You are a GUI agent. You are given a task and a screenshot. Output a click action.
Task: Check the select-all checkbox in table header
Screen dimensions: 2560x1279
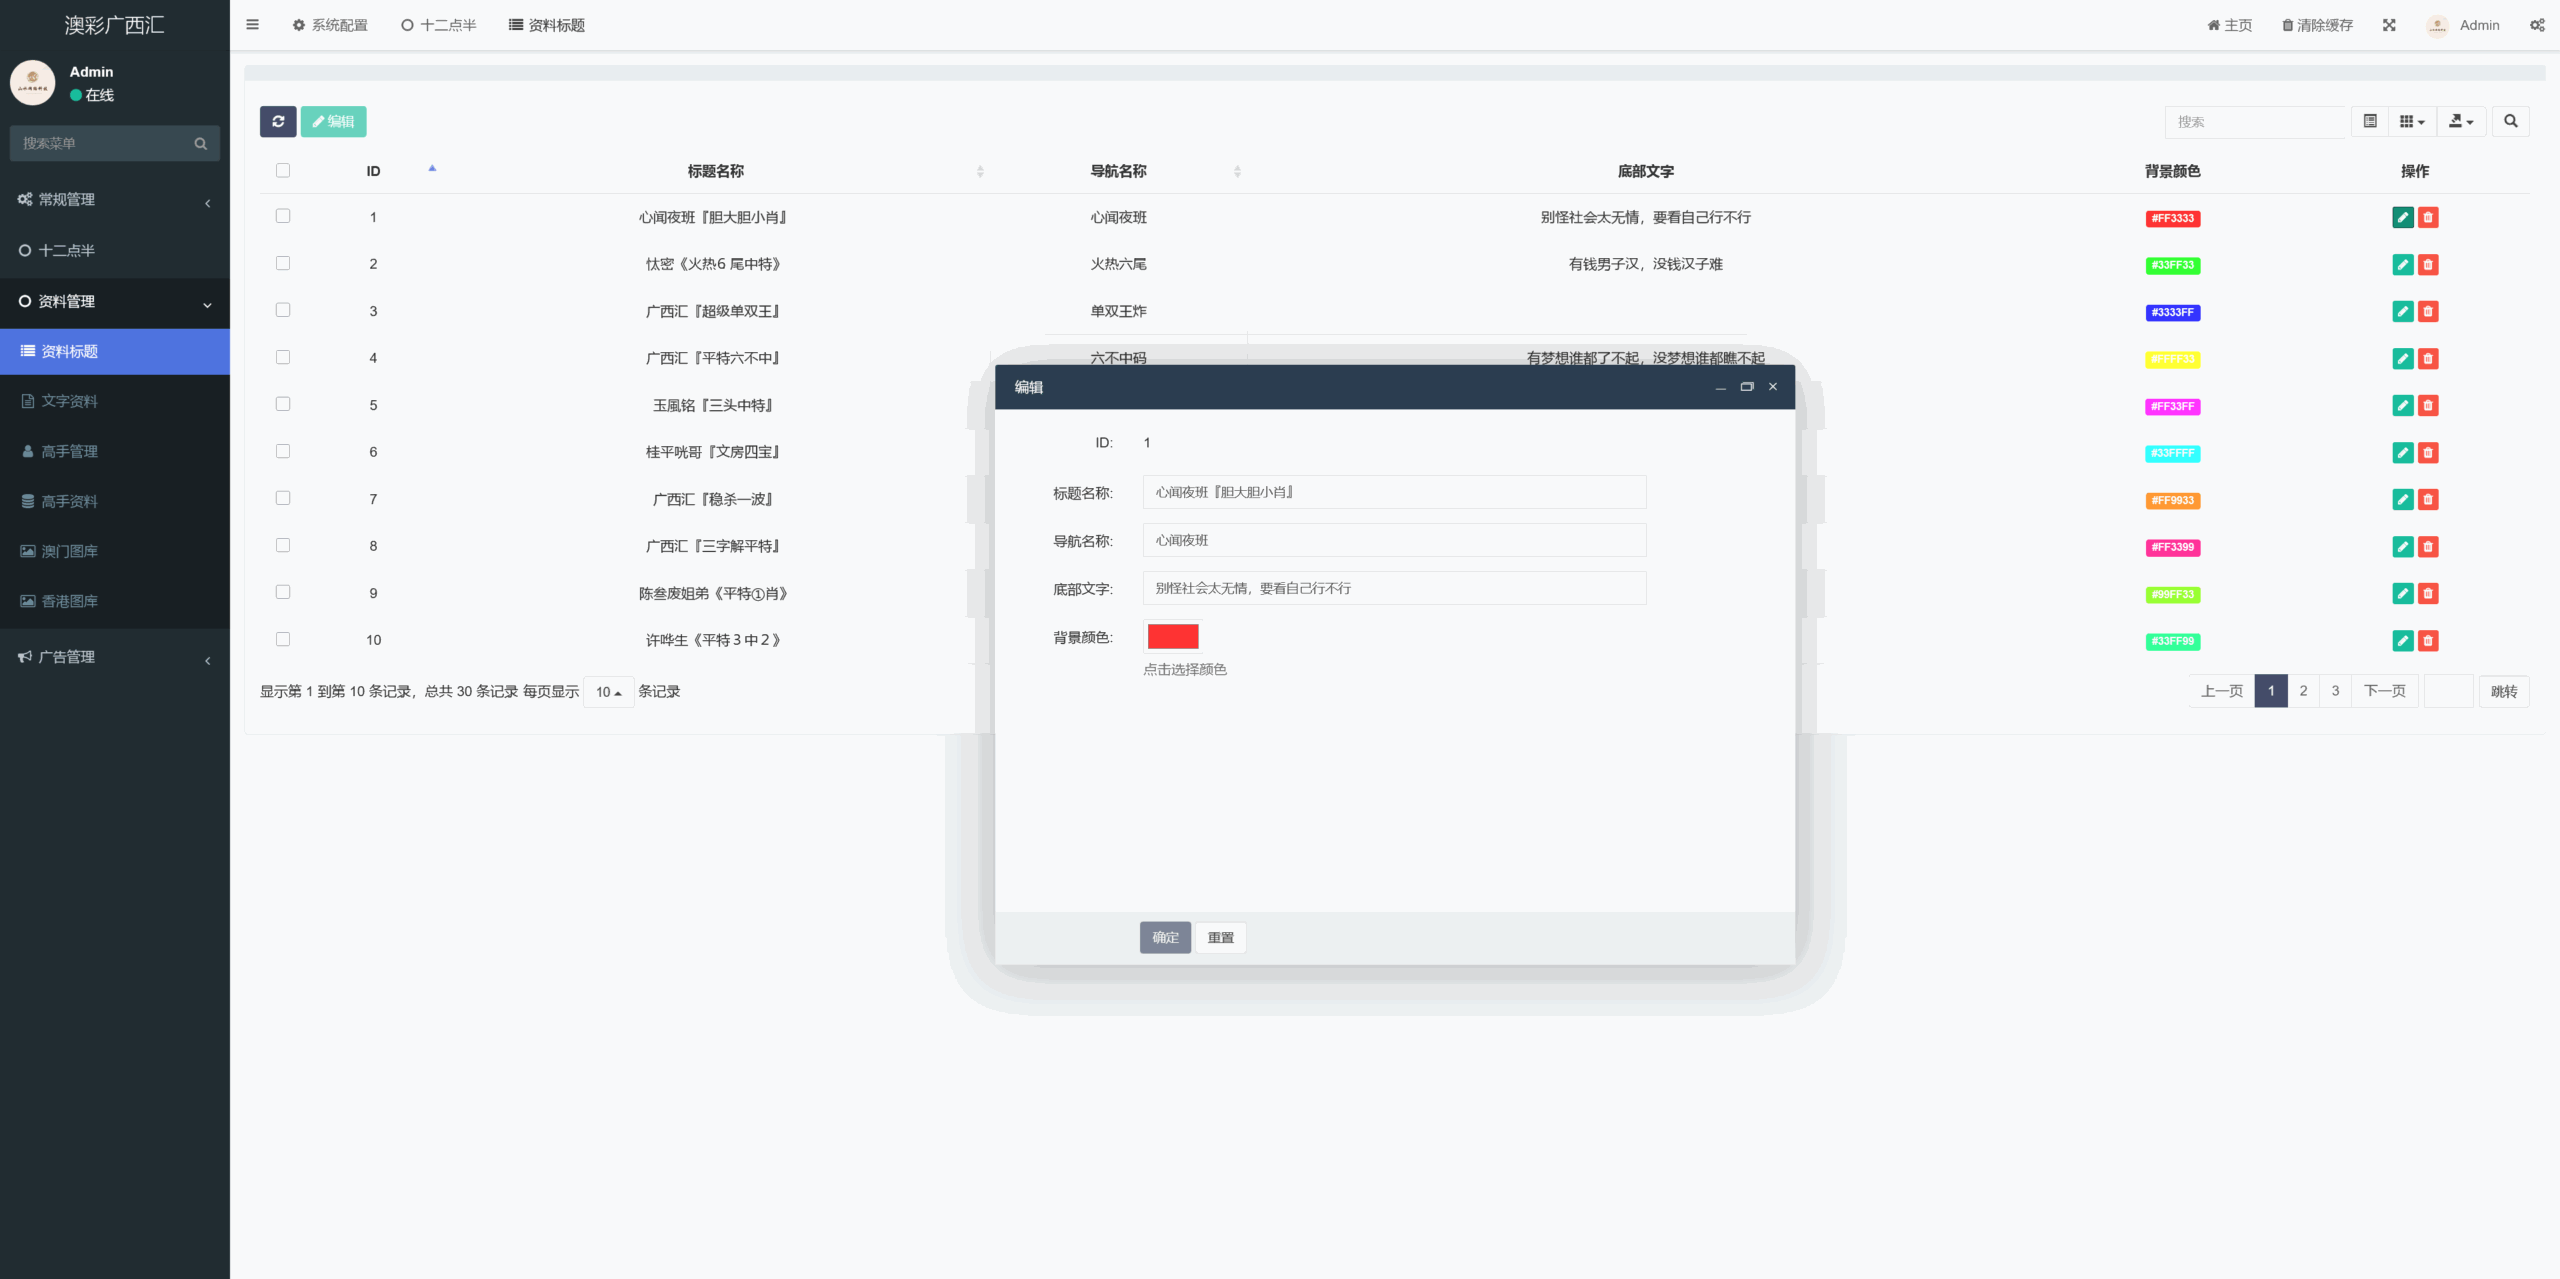[283, 171]
